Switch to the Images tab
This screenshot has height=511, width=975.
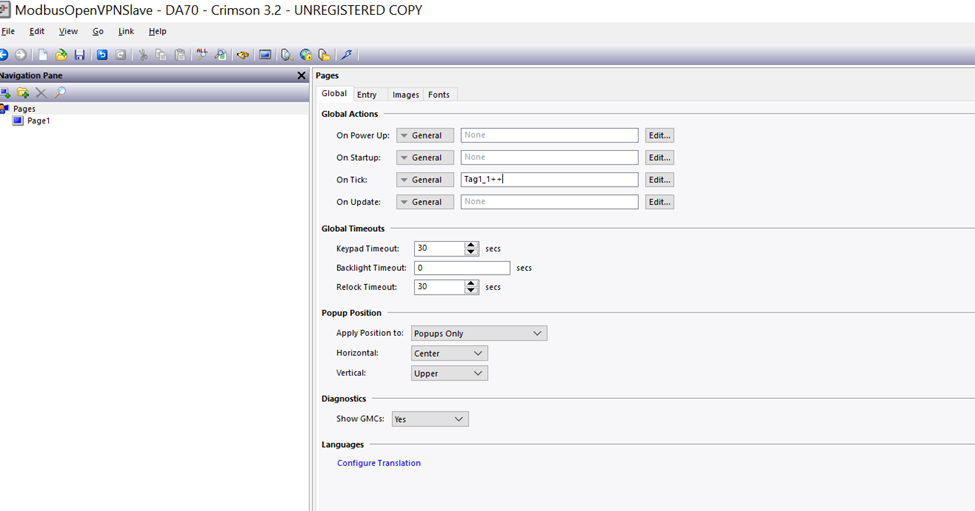coord(405,94)
